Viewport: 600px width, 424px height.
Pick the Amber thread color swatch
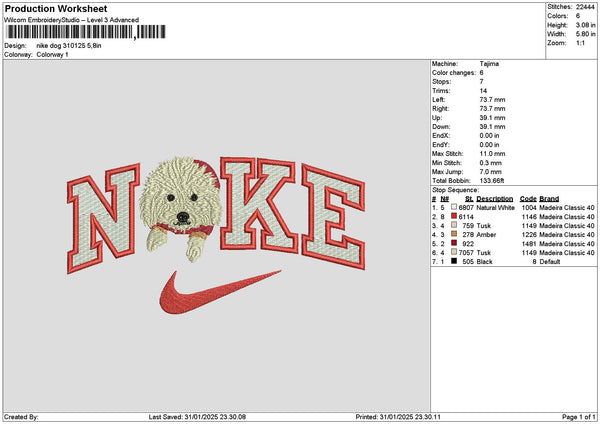(454, 234)
